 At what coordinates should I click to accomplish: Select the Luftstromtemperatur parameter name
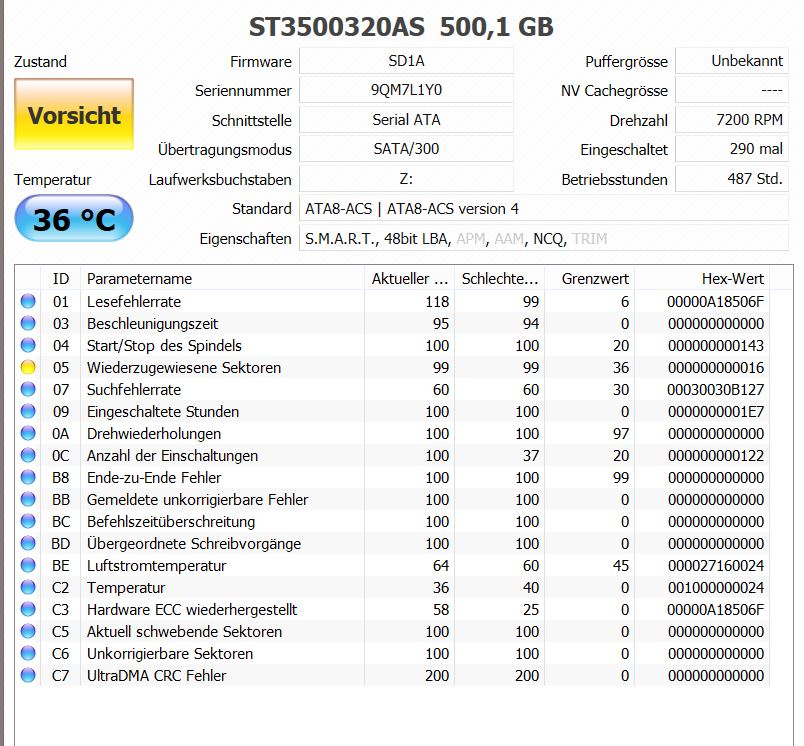point(156,566)
